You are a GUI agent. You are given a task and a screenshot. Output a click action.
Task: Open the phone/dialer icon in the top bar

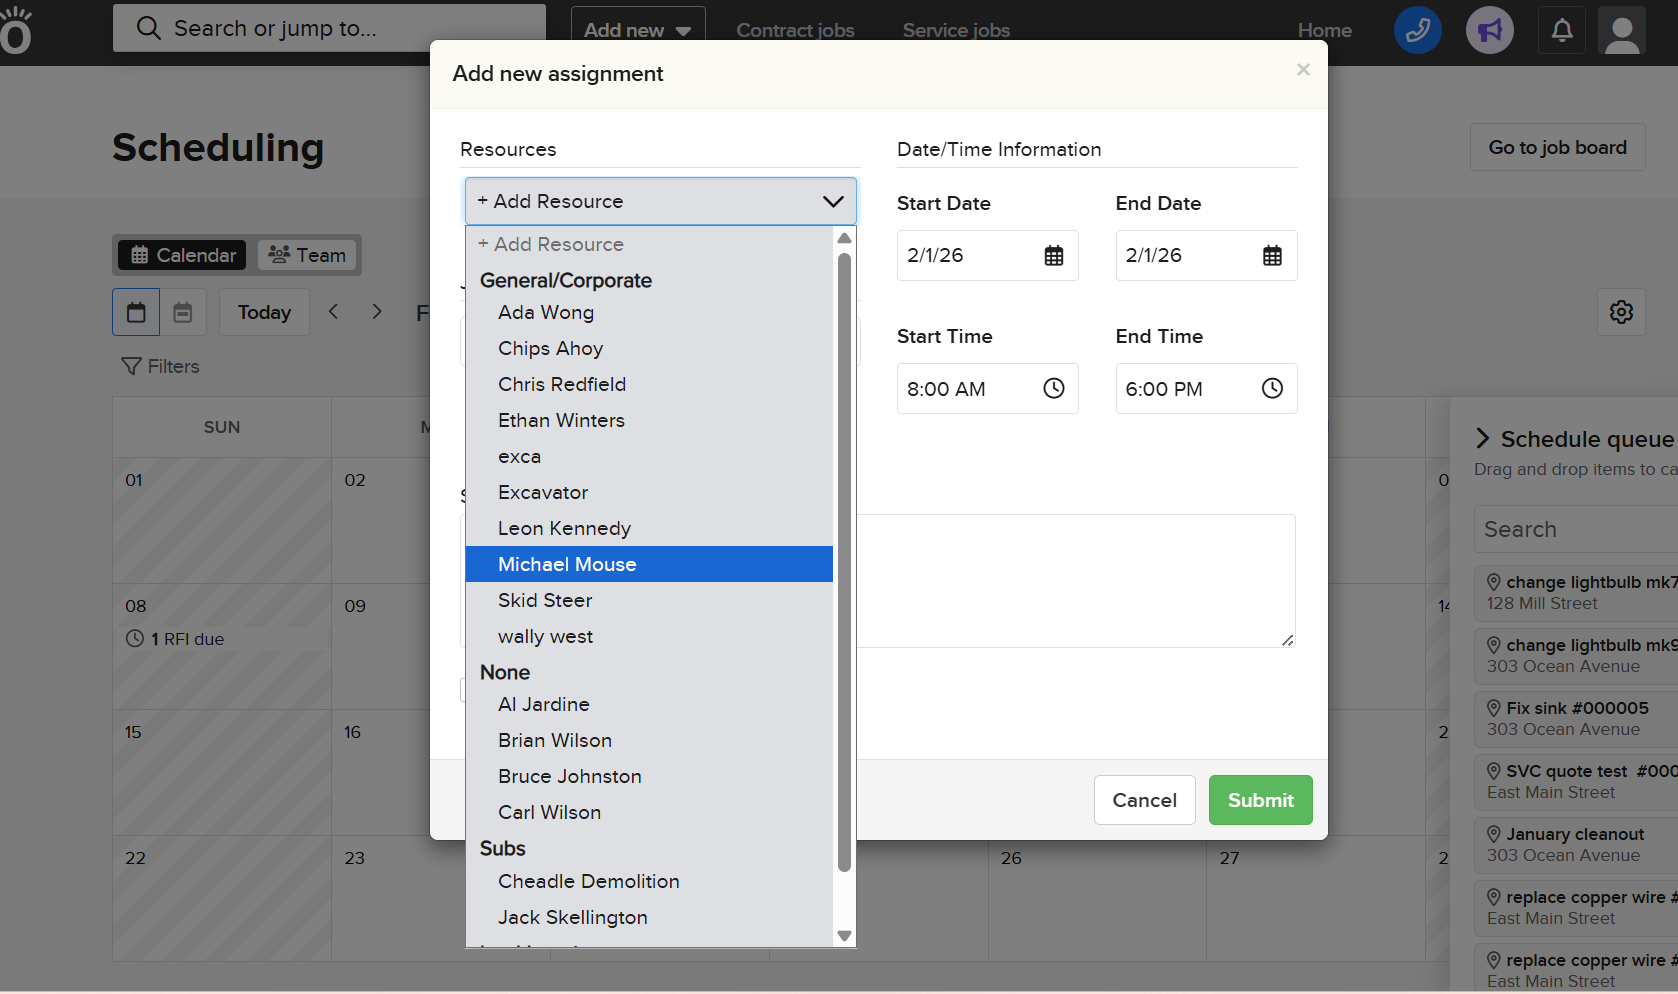point(1417,30)
